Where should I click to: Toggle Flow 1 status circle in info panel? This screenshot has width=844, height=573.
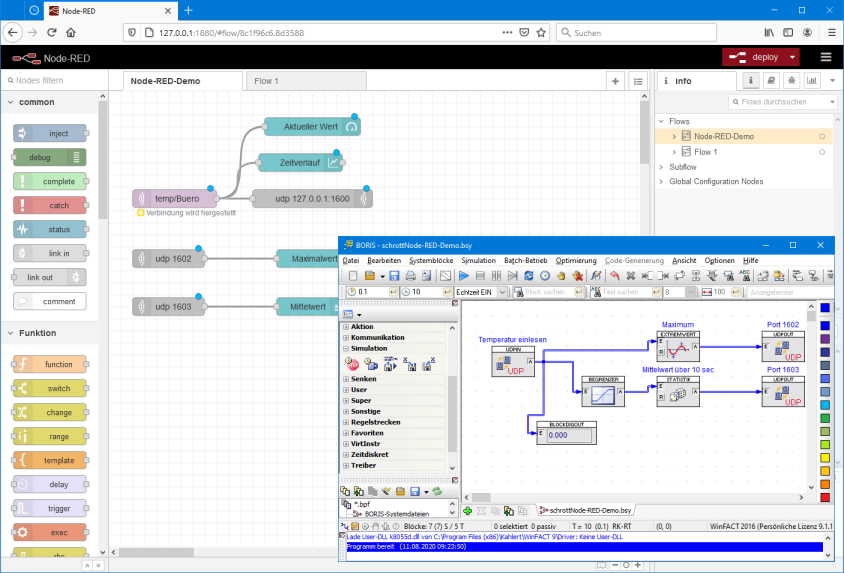822,152
